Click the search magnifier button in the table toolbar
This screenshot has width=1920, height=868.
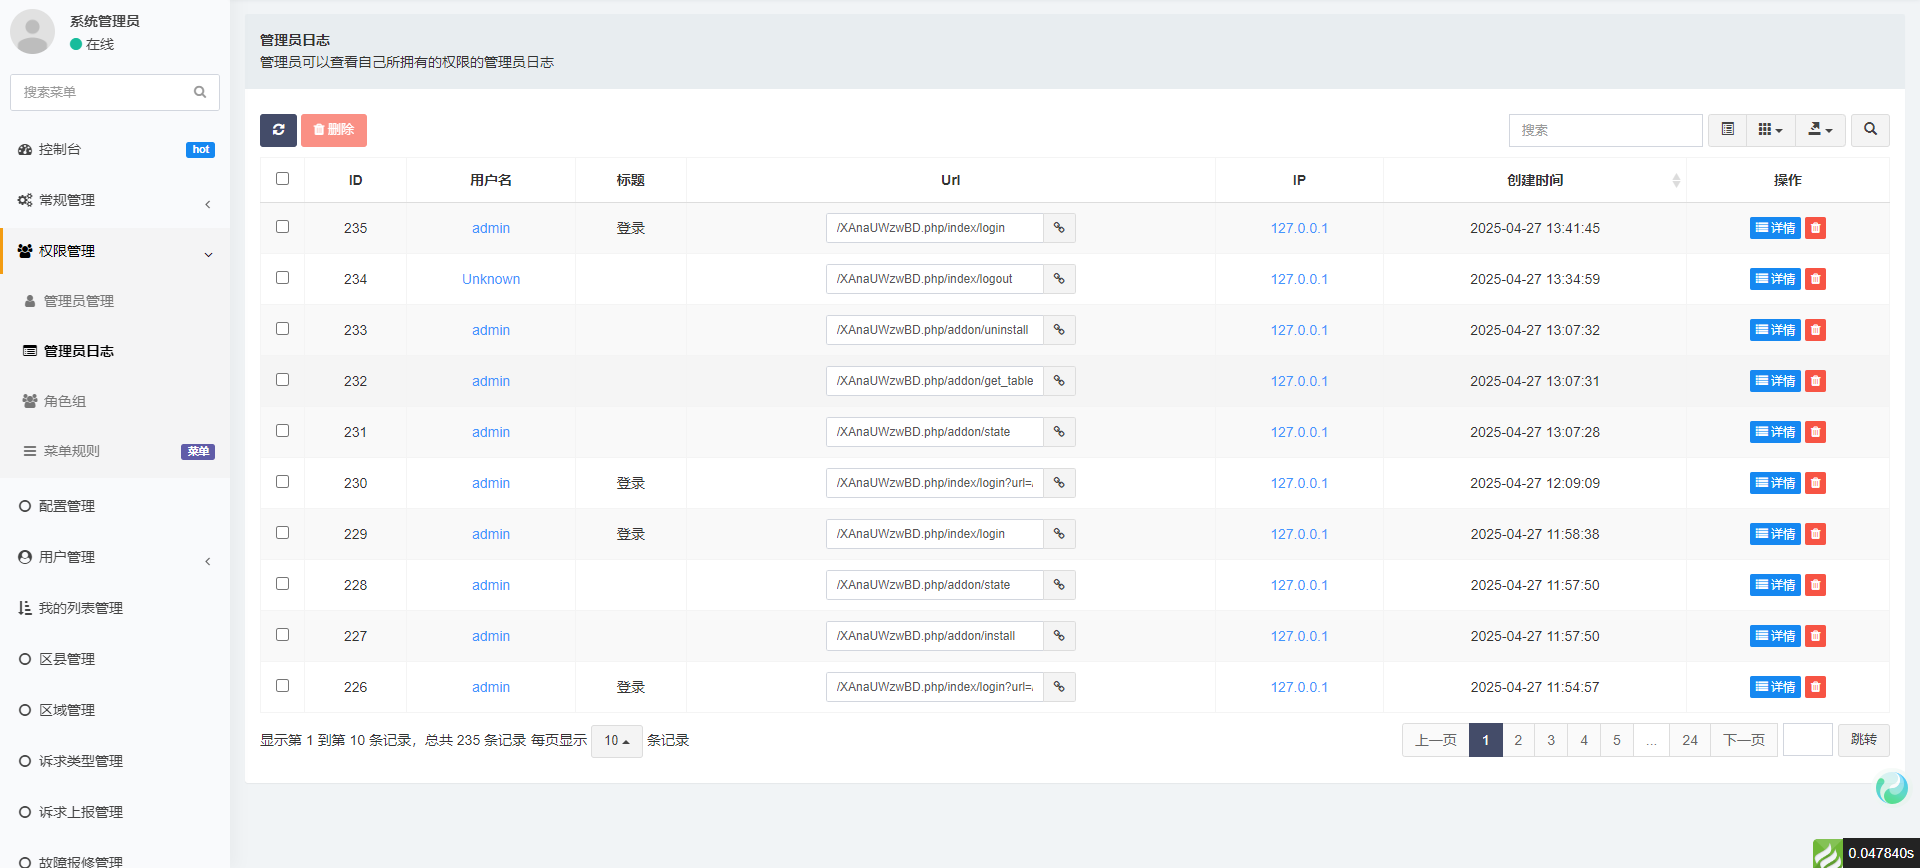(x=1870, y=130)
